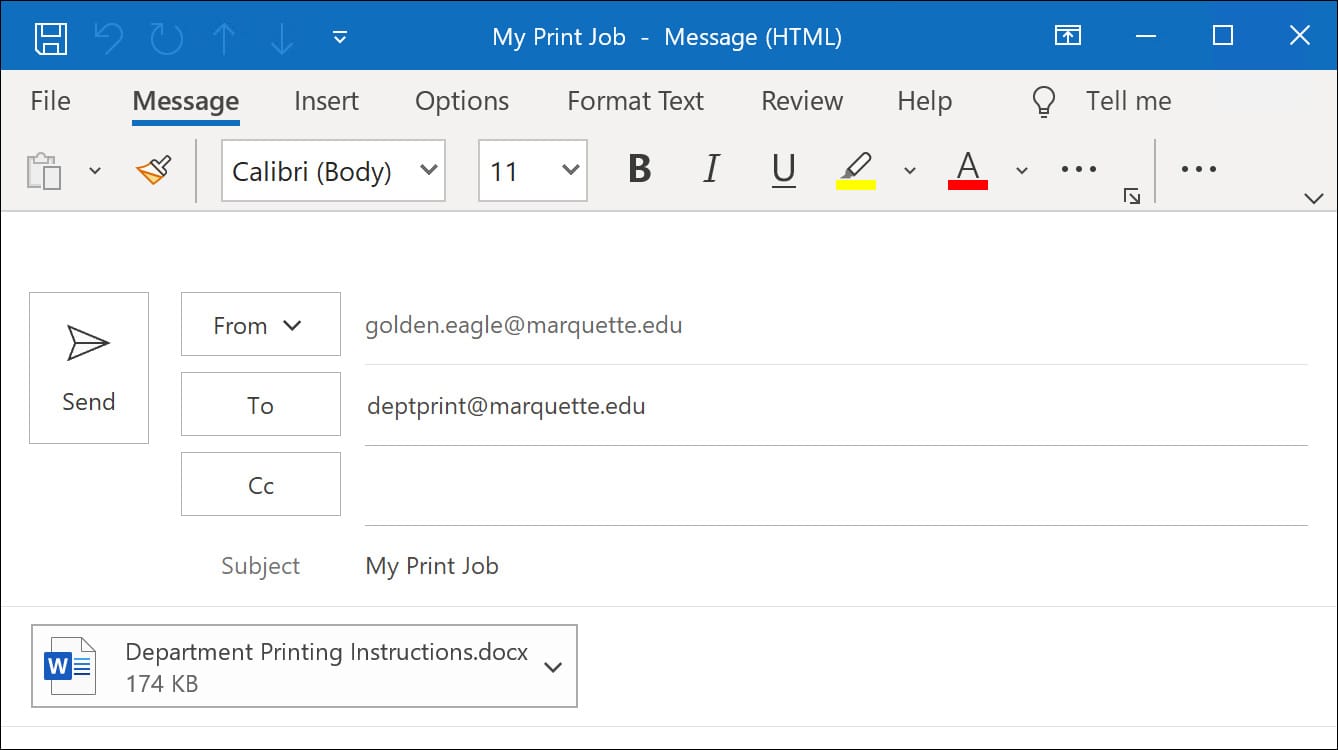Click the Cc button

pyautogui.click(x=260, y=484)
